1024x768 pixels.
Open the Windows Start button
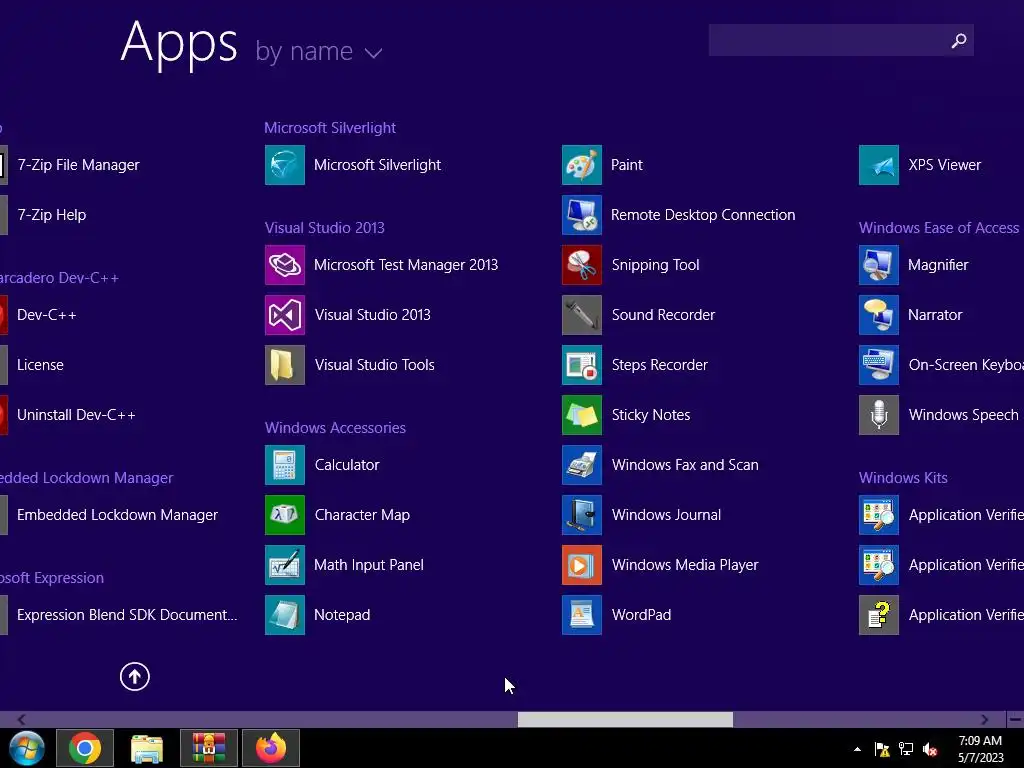tap(27, 748)
